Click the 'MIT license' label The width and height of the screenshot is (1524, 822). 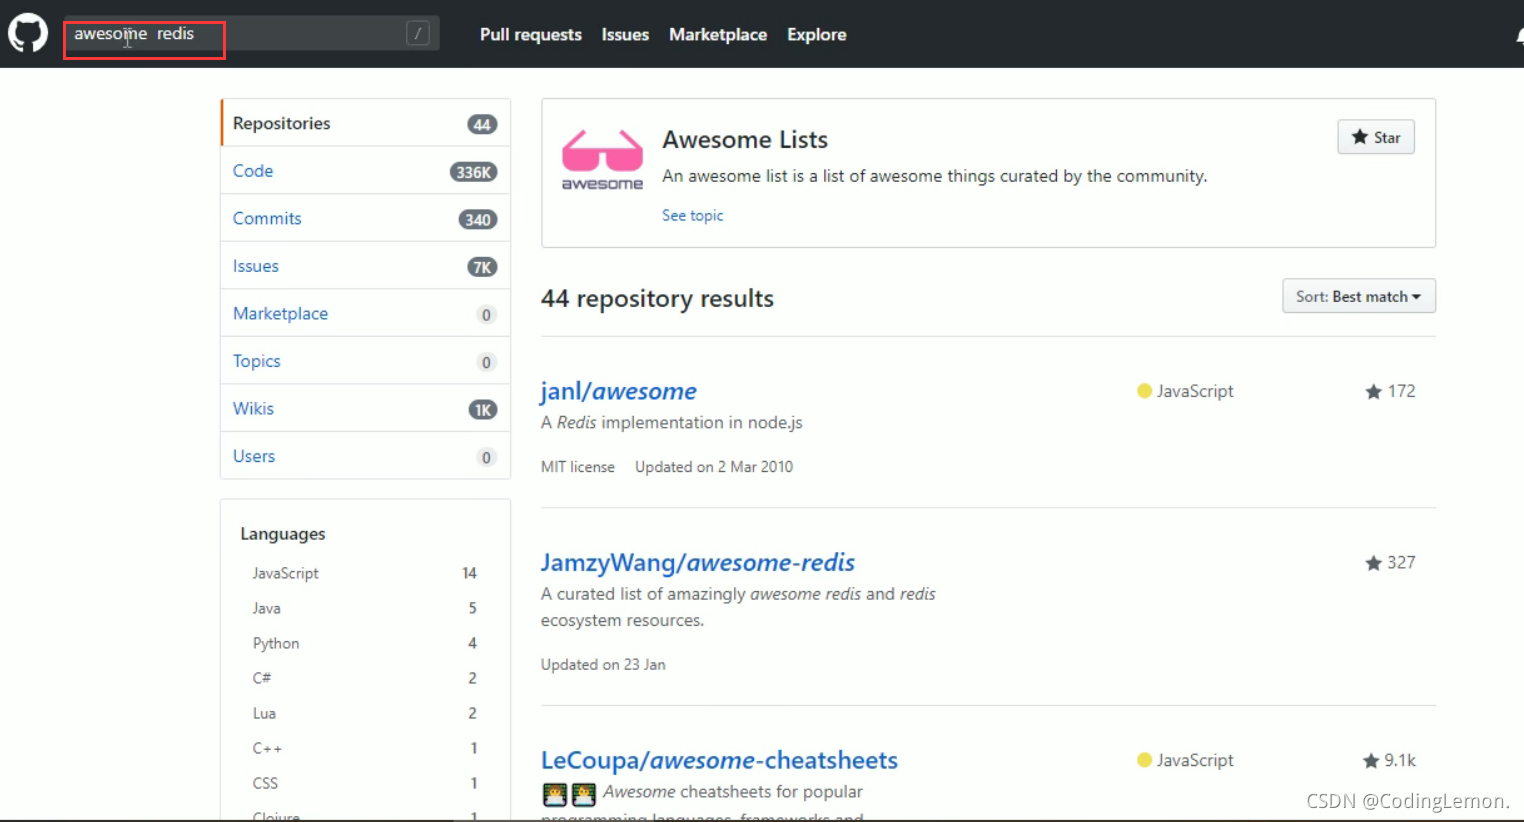click(x=578, y=467)
